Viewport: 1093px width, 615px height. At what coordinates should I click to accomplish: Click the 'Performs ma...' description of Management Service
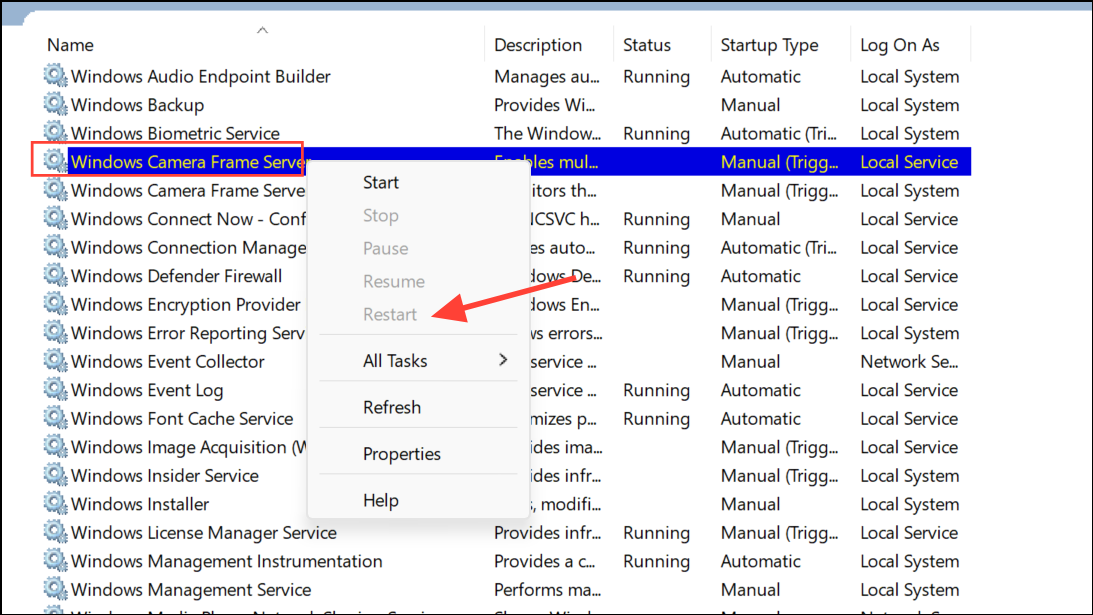547,590
